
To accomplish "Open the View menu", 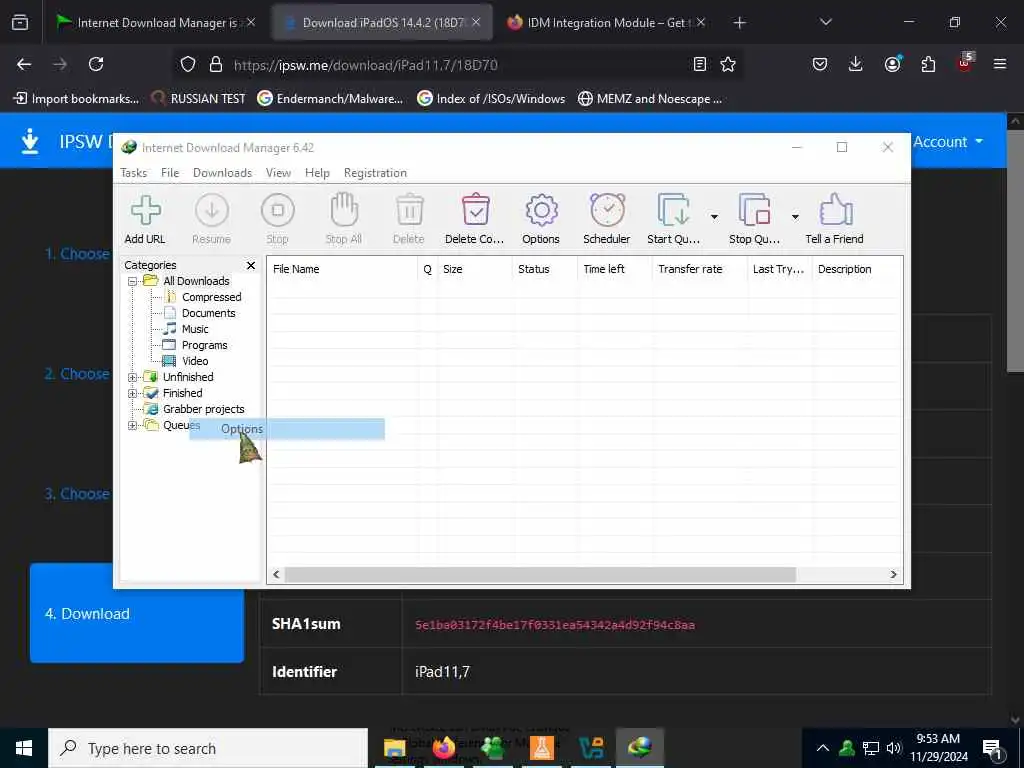I will (x=278, y=173).
